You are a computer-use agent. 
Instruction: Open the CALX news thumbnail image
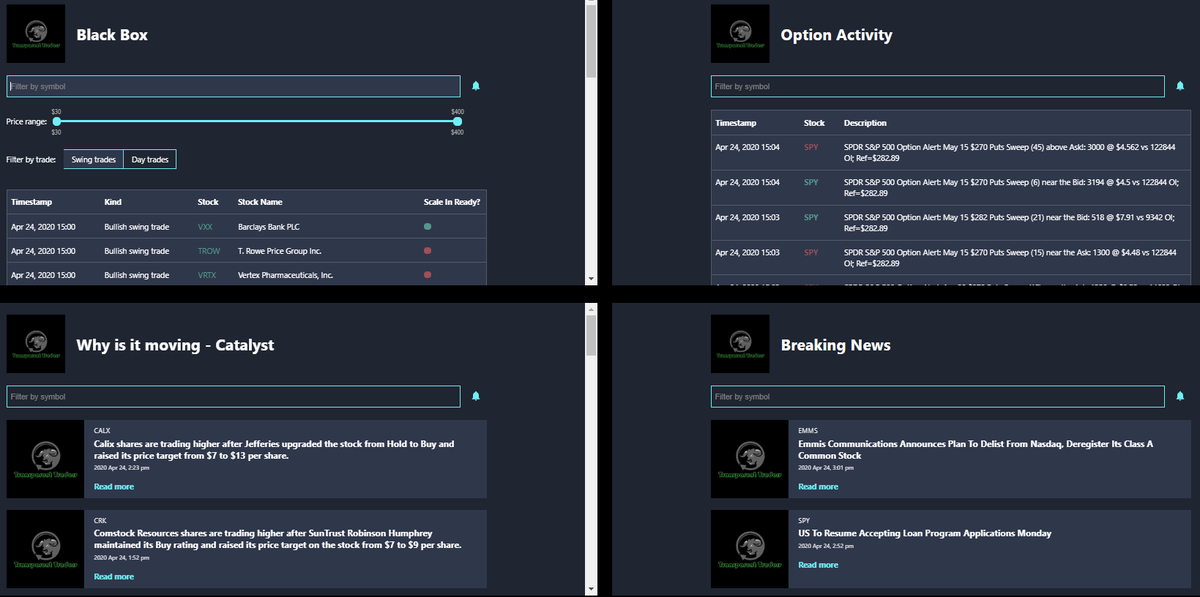pos(46,459)
